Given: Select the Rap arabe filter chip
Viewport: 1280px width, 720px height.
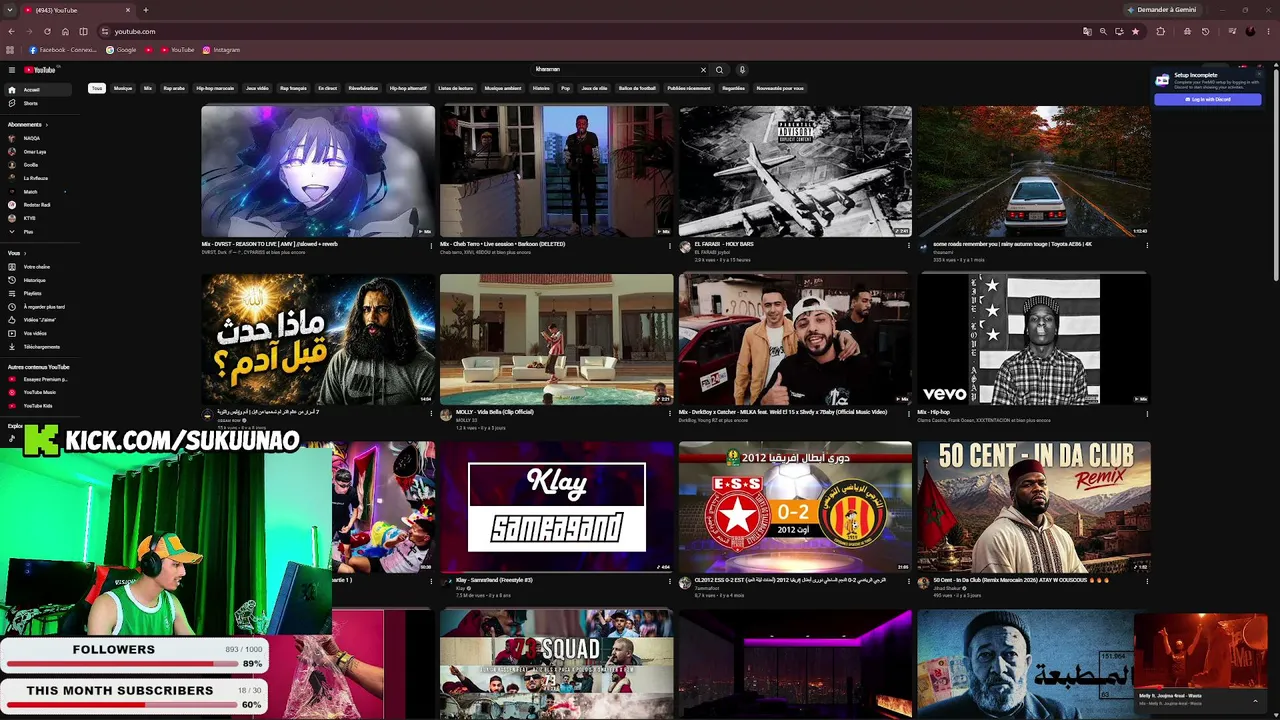Looking at the screenshot, I should pyautogui.click(x=174, y=88).
